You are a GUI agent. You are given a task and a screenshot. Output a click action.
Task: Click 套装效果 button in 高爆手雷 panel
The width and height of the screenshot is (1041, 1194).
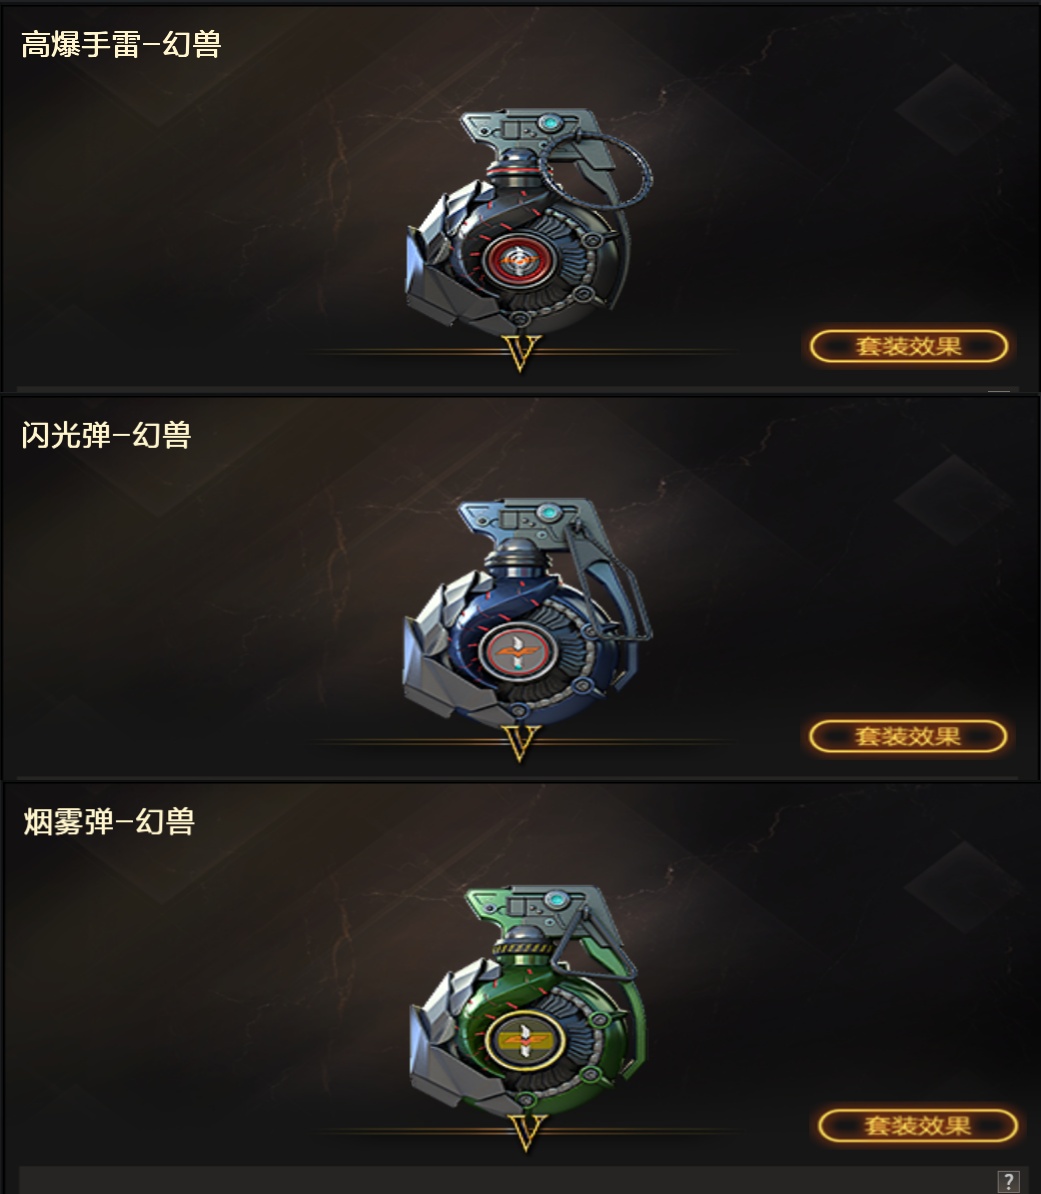click(x=908, y=346)
